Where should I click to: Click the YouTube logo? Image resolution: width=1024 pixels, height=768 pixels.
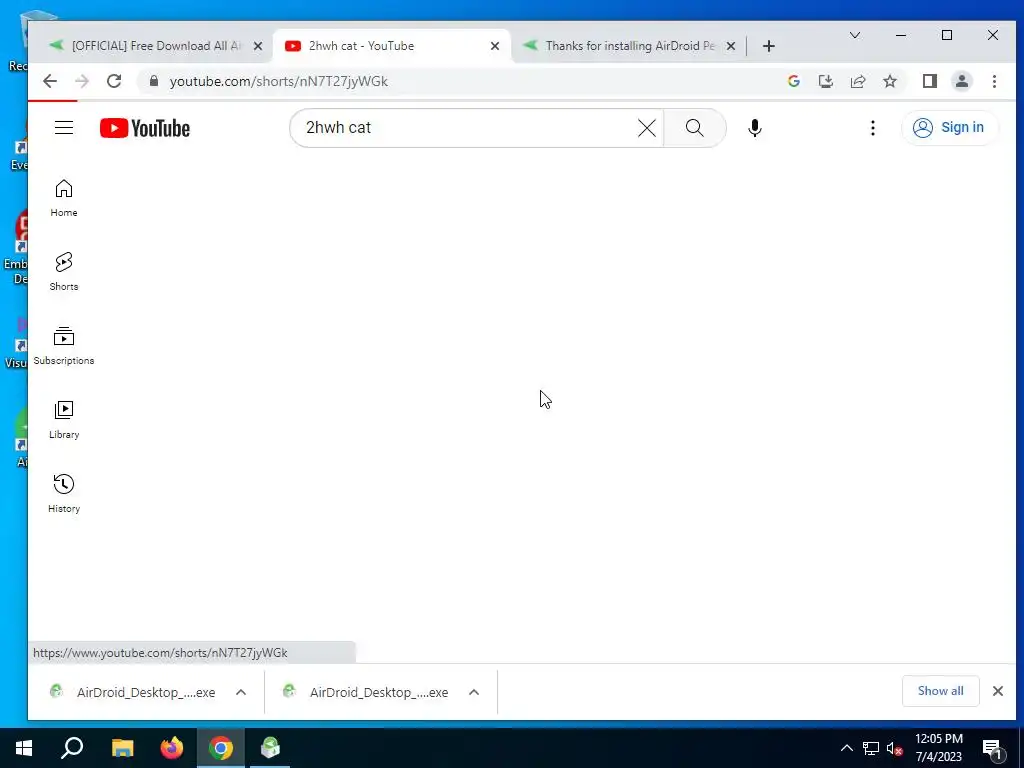[145, 128]
